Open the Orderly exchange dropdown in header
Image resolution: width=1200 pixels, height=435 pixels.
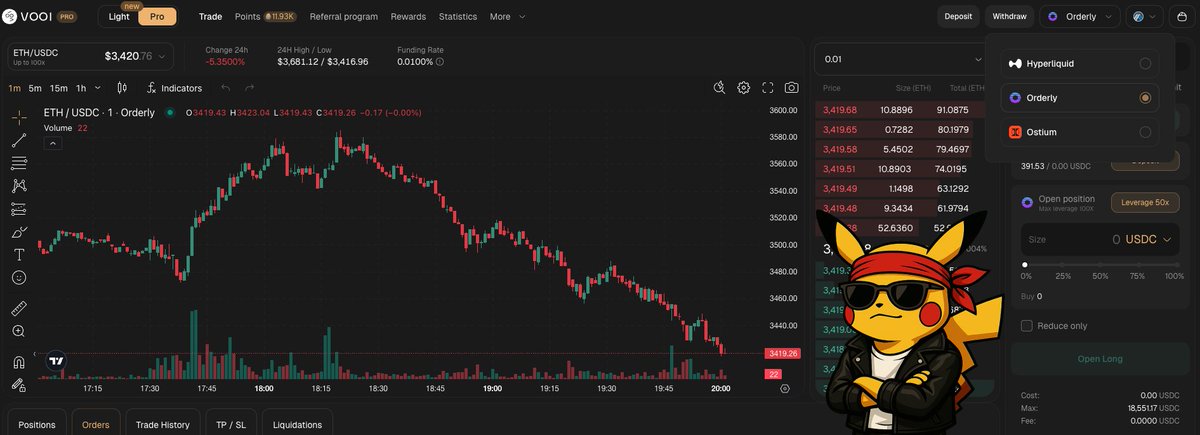point(1080,16)
